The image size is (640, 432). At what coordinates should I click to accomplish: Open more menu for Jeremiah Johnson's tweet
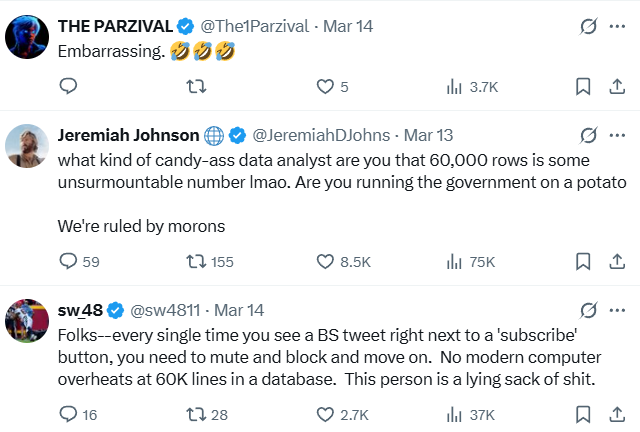[x=618, y=135]
